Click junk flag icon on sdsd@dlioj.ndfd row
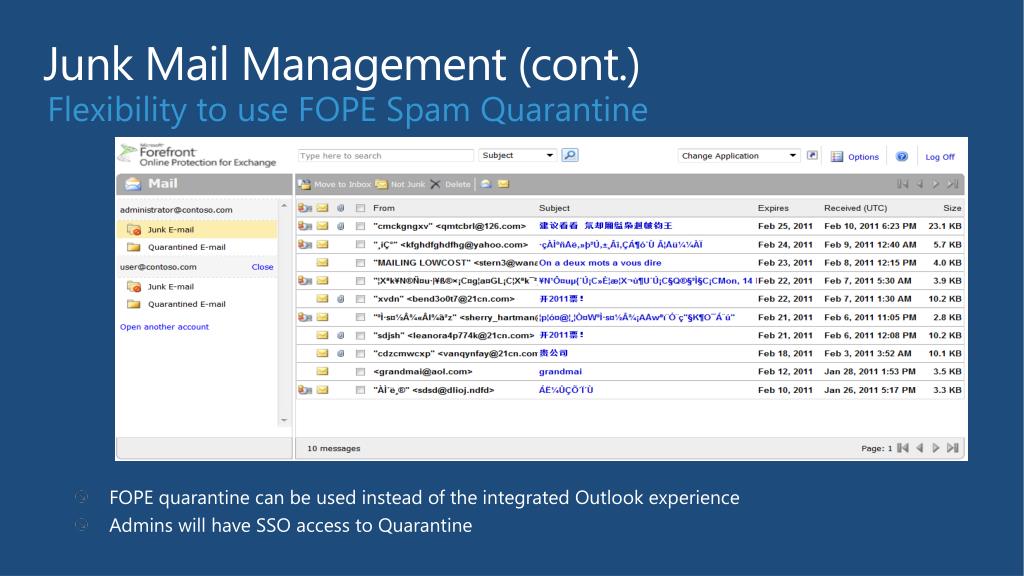 [305, 390]
